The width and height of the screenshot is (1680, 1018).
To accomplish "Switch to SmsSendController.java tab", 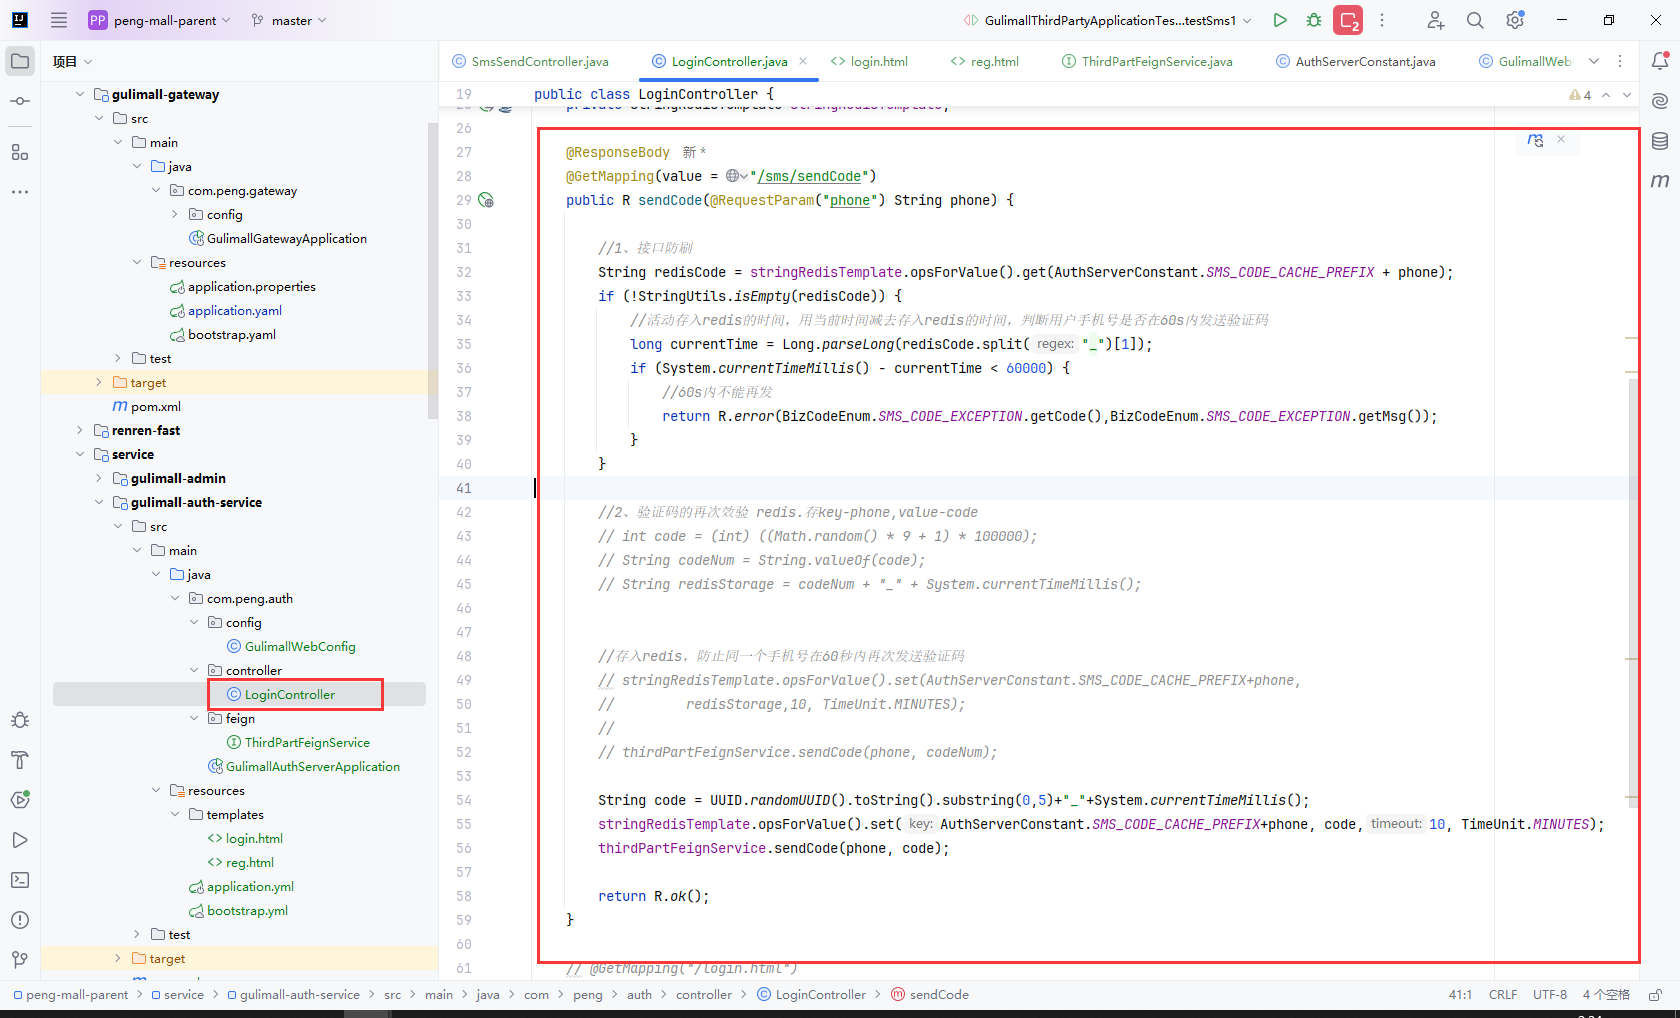I will [x=530, y=61].
